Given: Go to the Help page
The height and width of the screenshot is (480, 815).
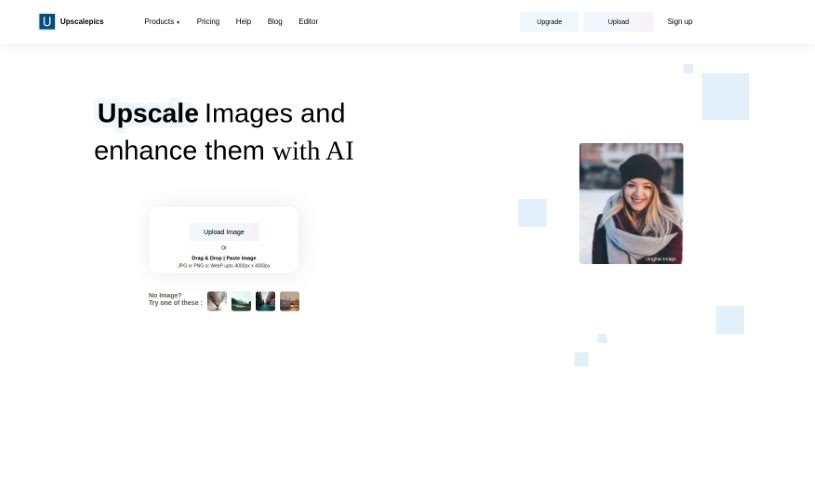Looking at the screenshot, I should (243, 21).
